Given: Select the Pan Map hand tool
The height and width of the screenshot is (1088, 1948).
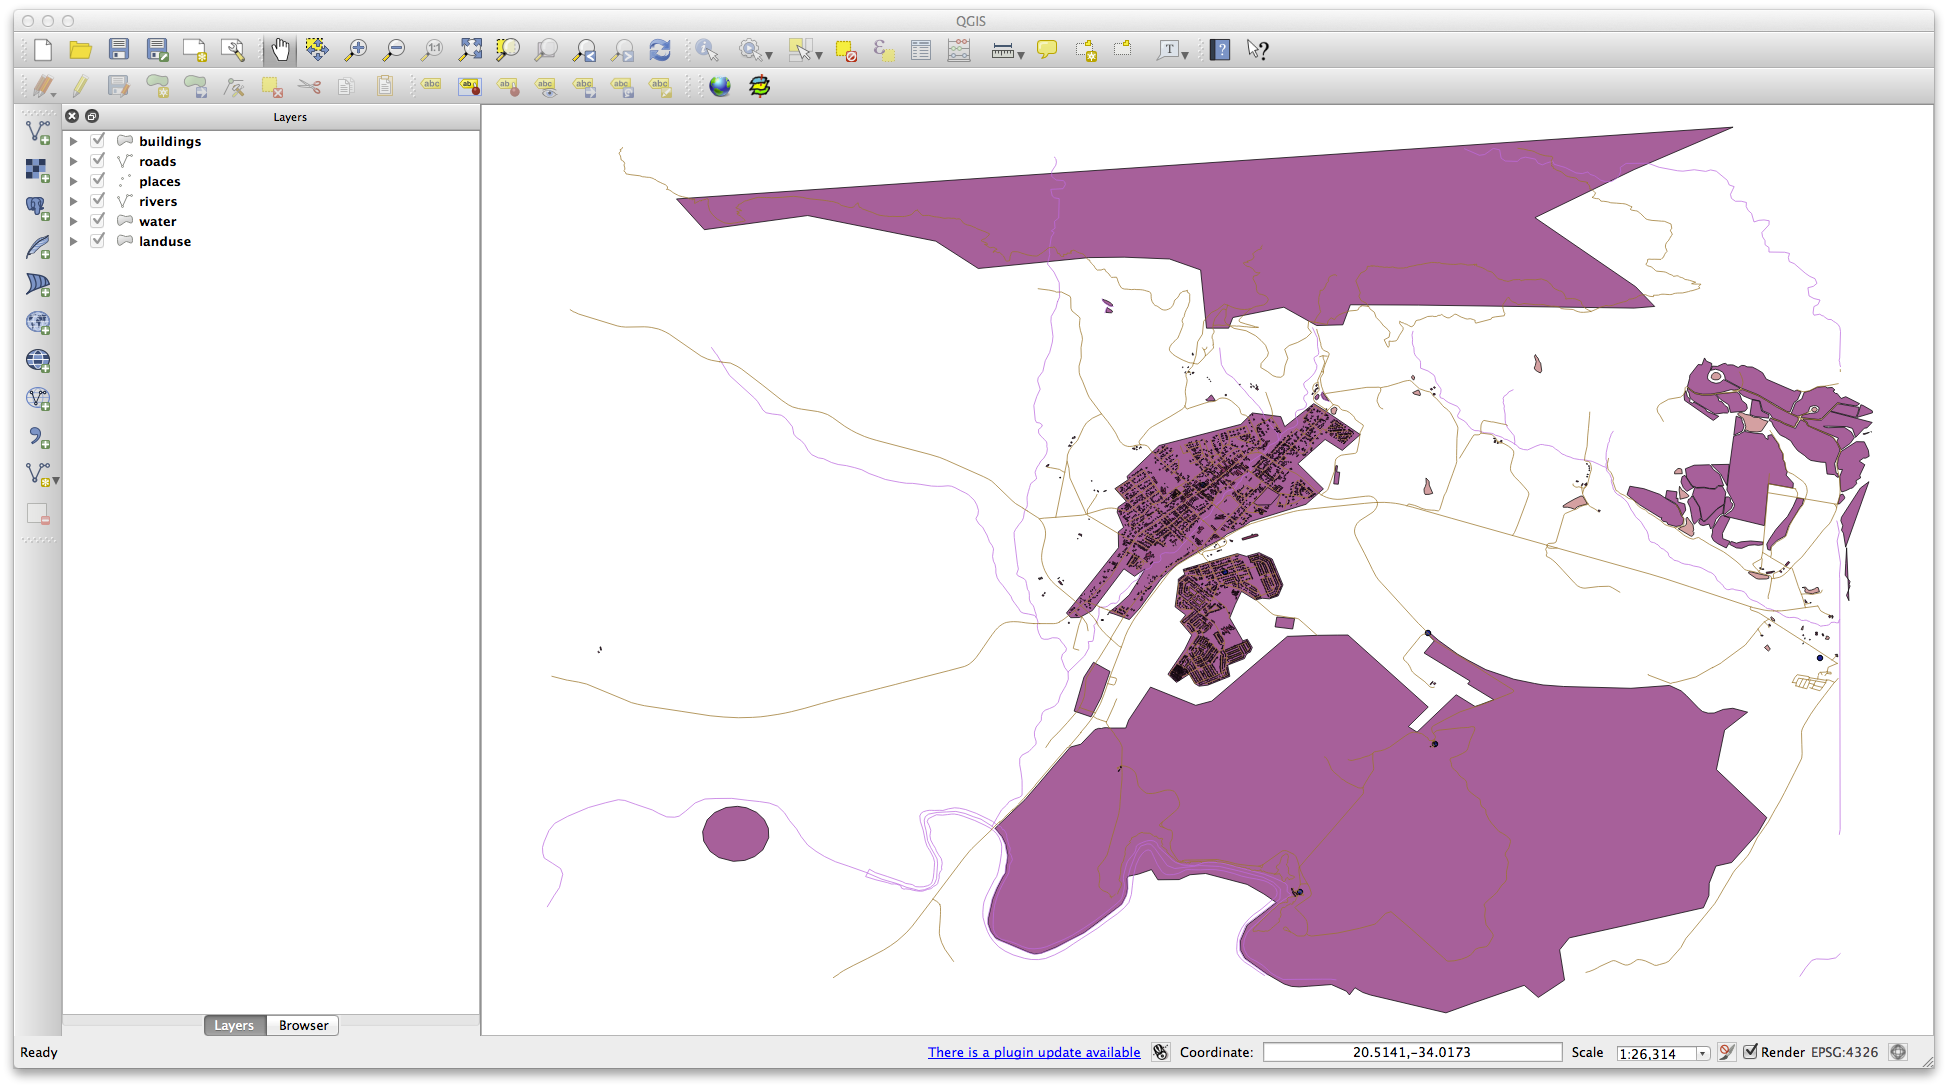Looking at the screenshot, I should point(280,49).
